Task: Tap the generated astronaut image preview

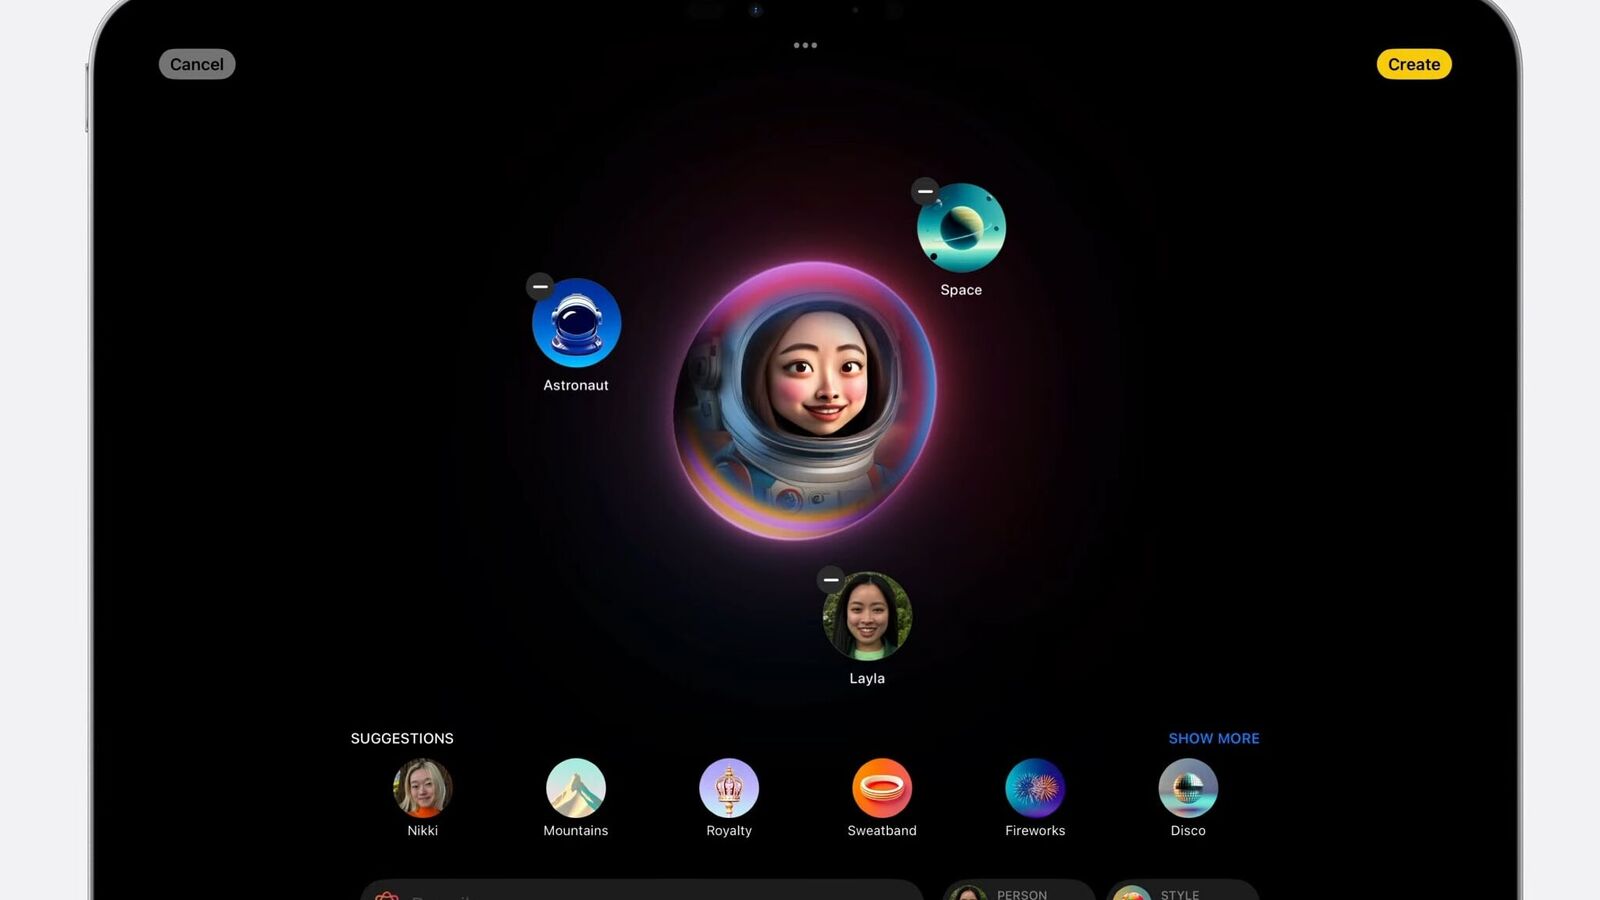Action: click(x=806, y=400)
